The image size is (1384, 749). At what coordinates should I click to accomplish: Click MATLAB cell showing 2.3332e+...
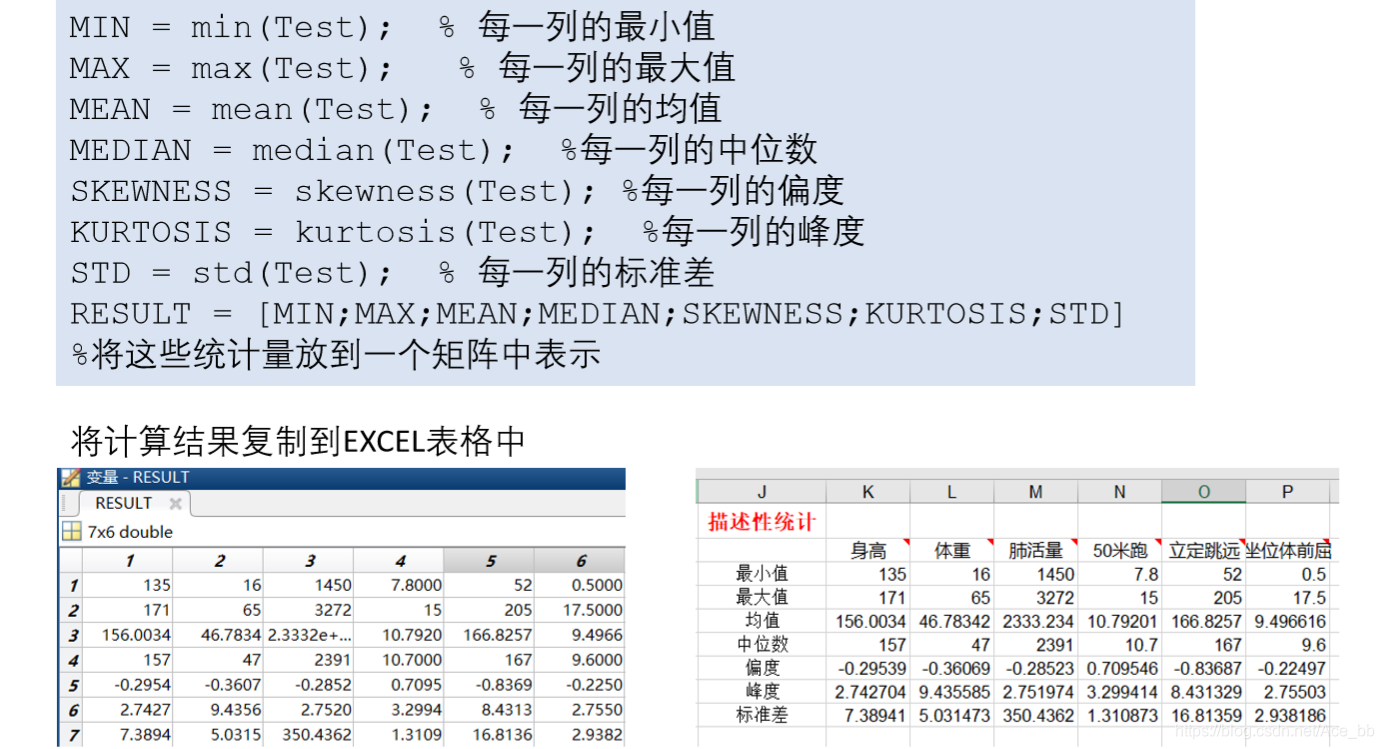pyautogui.click(x=310, y=635)
